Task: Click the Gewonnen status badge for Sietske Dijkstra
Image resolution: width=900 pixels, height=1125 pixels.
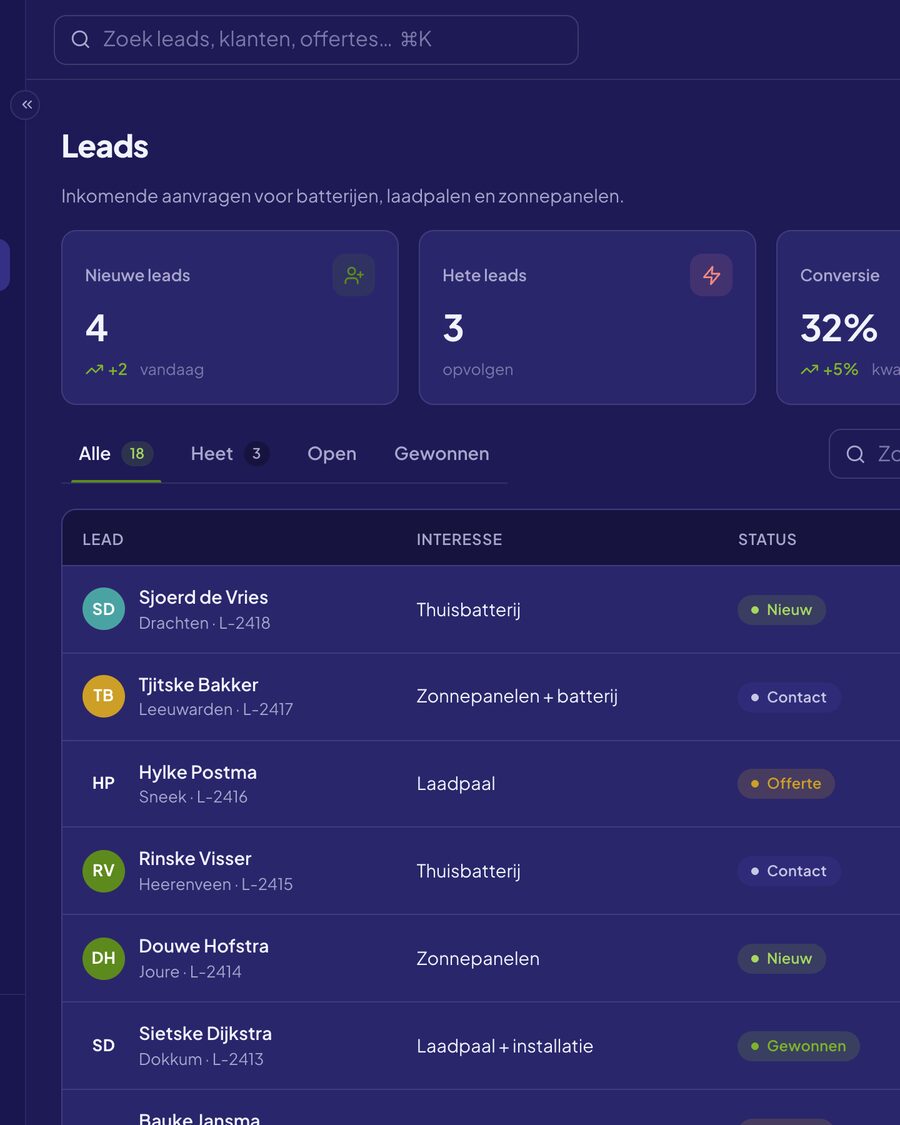Action: click(799, 1046)
